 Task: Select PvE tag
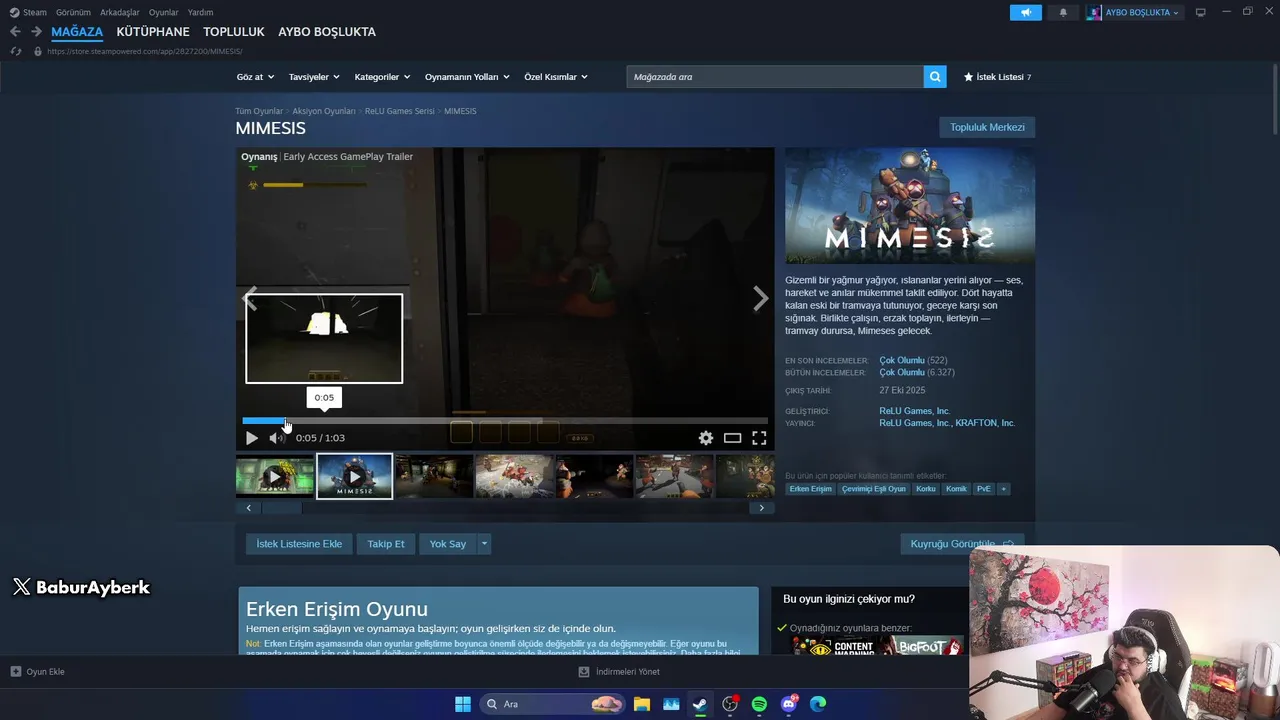pos(984,489)
